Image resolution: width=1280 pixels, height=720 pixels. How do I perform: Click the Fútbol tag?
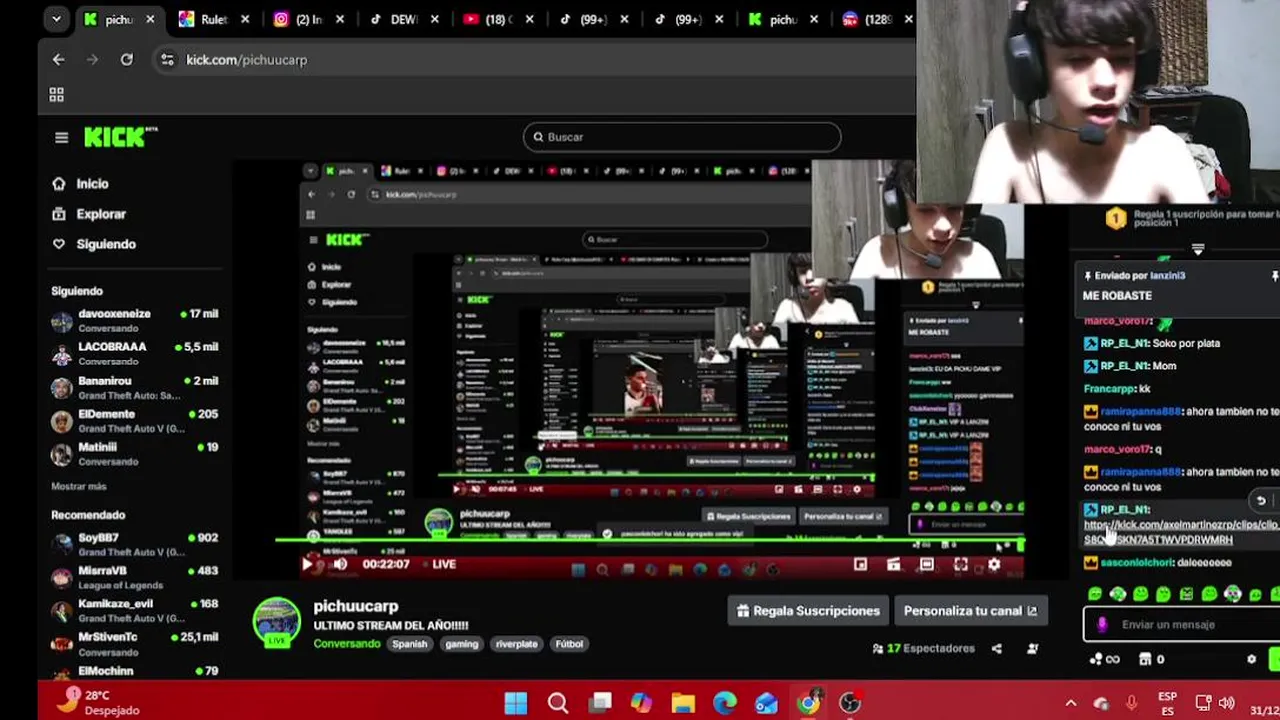pos(569,644)
